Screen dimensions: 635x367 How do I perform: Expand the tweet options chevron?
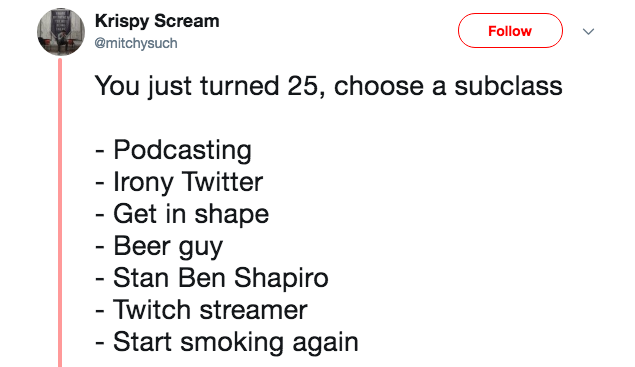click(588, 32)
